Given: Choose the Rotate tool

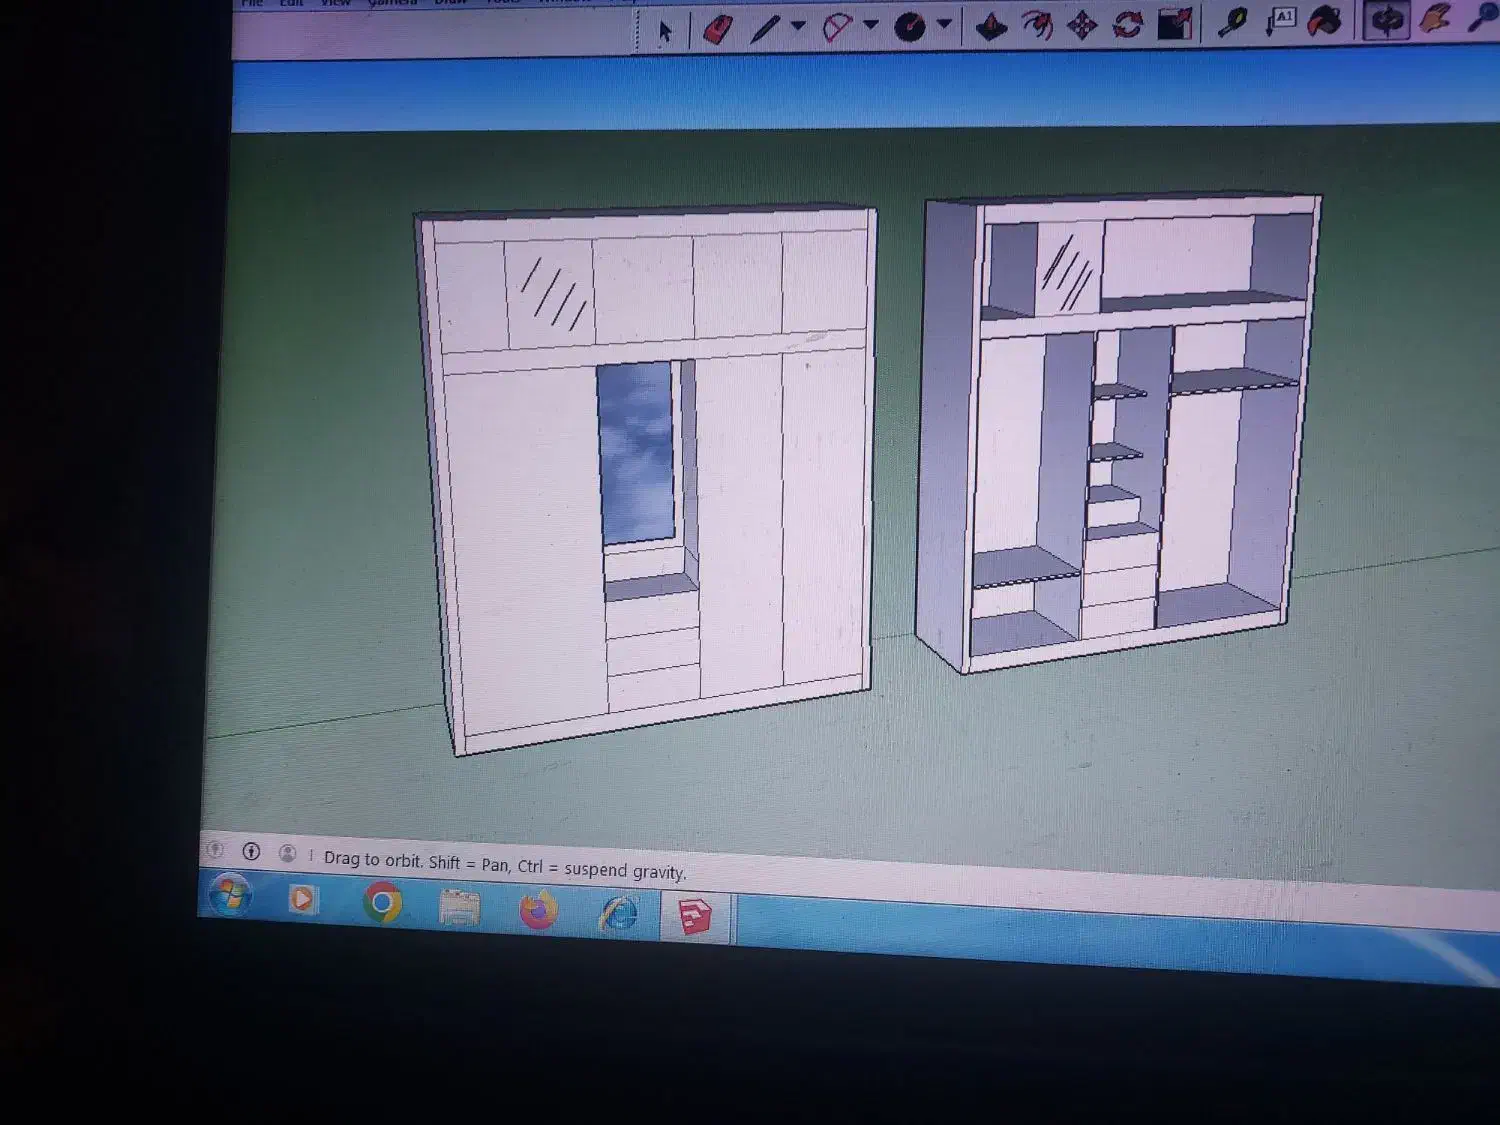Looking at the screenshot, I should click(x=1128, y=24).
